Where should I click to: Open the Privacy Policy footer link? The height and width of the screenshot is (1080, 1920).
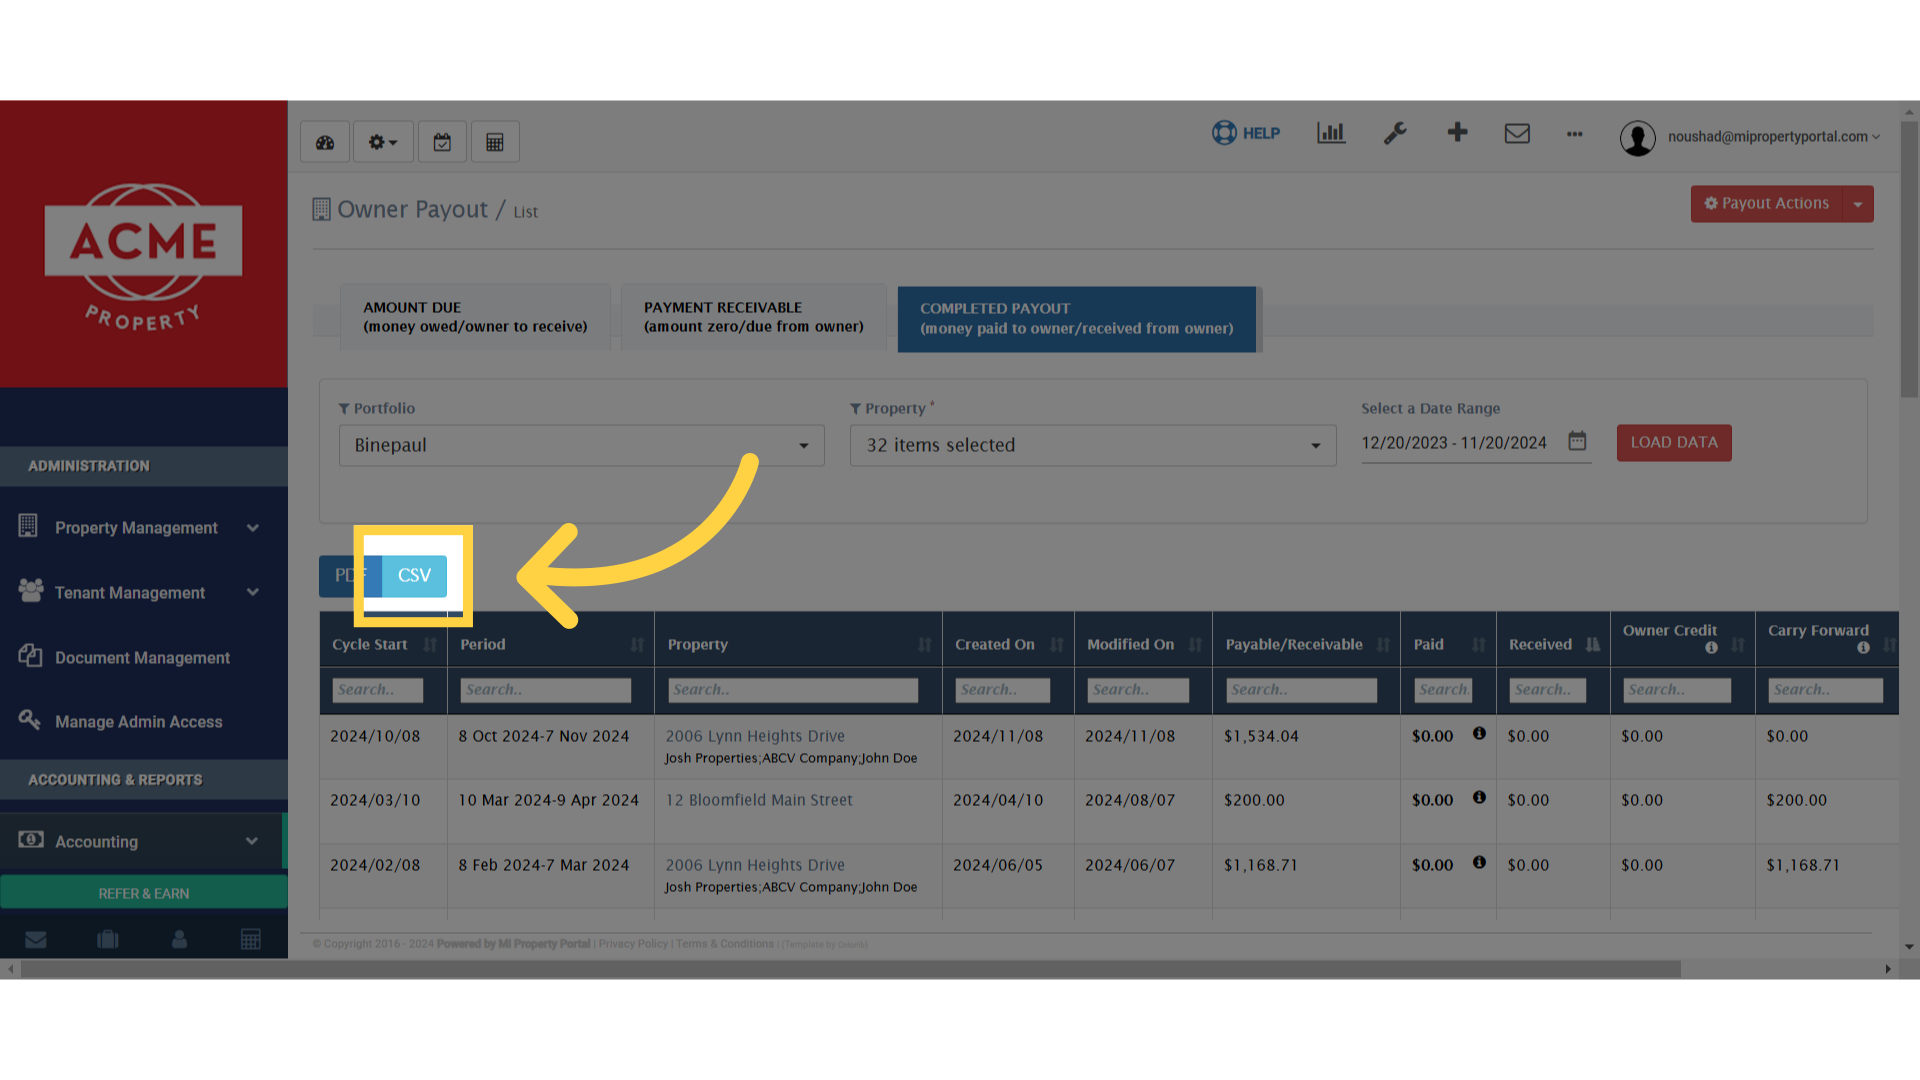pos(633,944)
